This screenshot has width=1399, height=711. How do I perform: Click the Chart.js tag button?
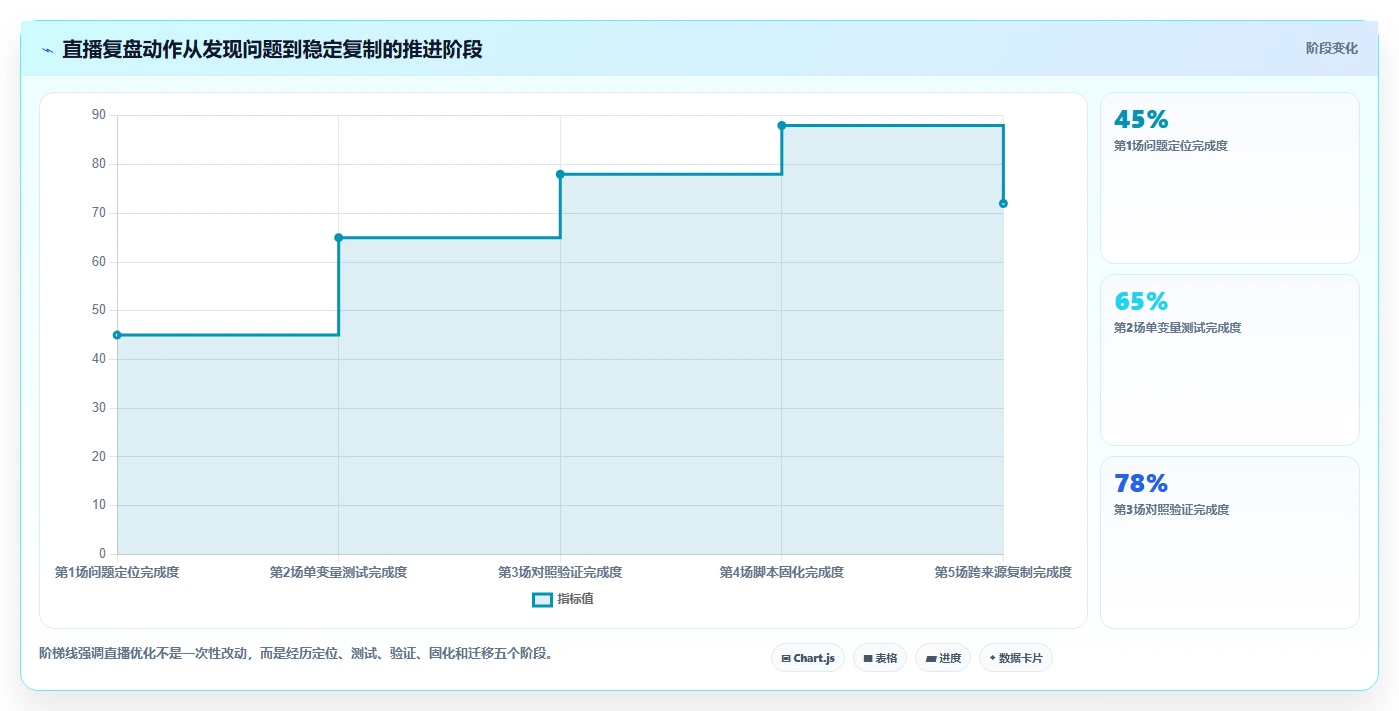808,658
